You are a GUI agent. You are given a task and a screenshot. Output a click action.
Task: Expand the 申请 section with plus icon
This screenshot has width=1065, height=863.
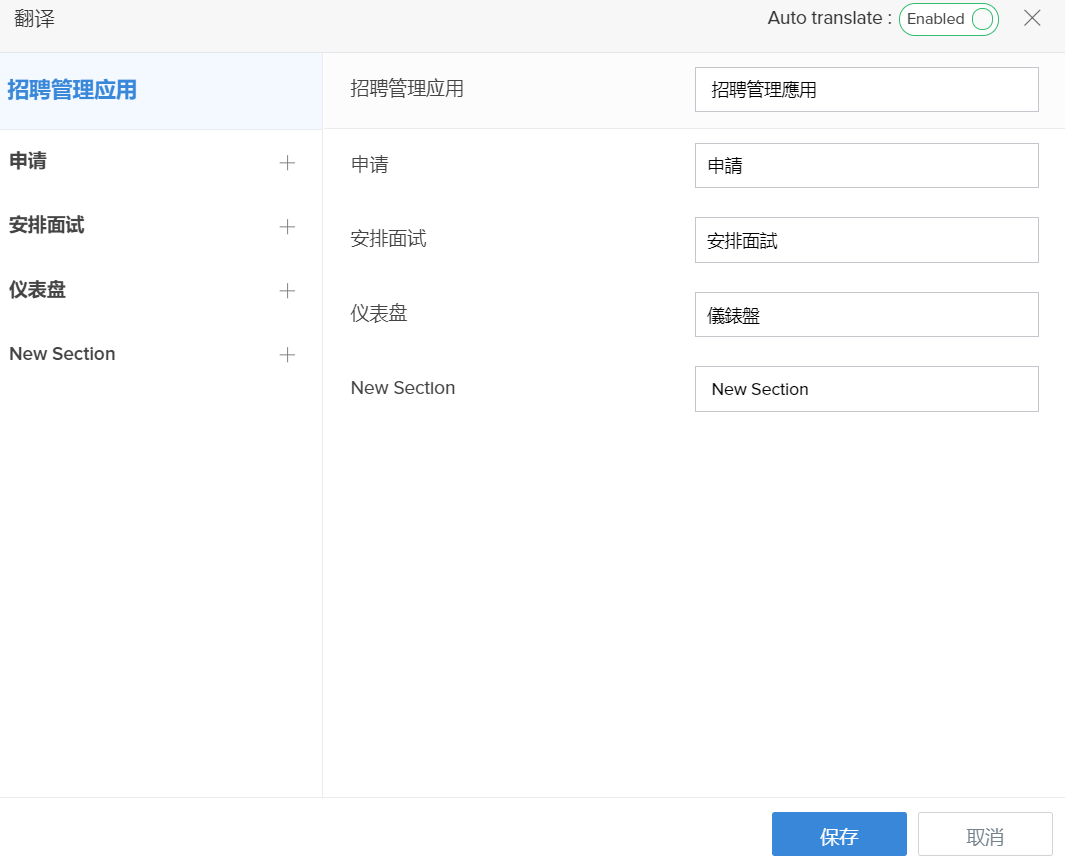pos(287,163)
